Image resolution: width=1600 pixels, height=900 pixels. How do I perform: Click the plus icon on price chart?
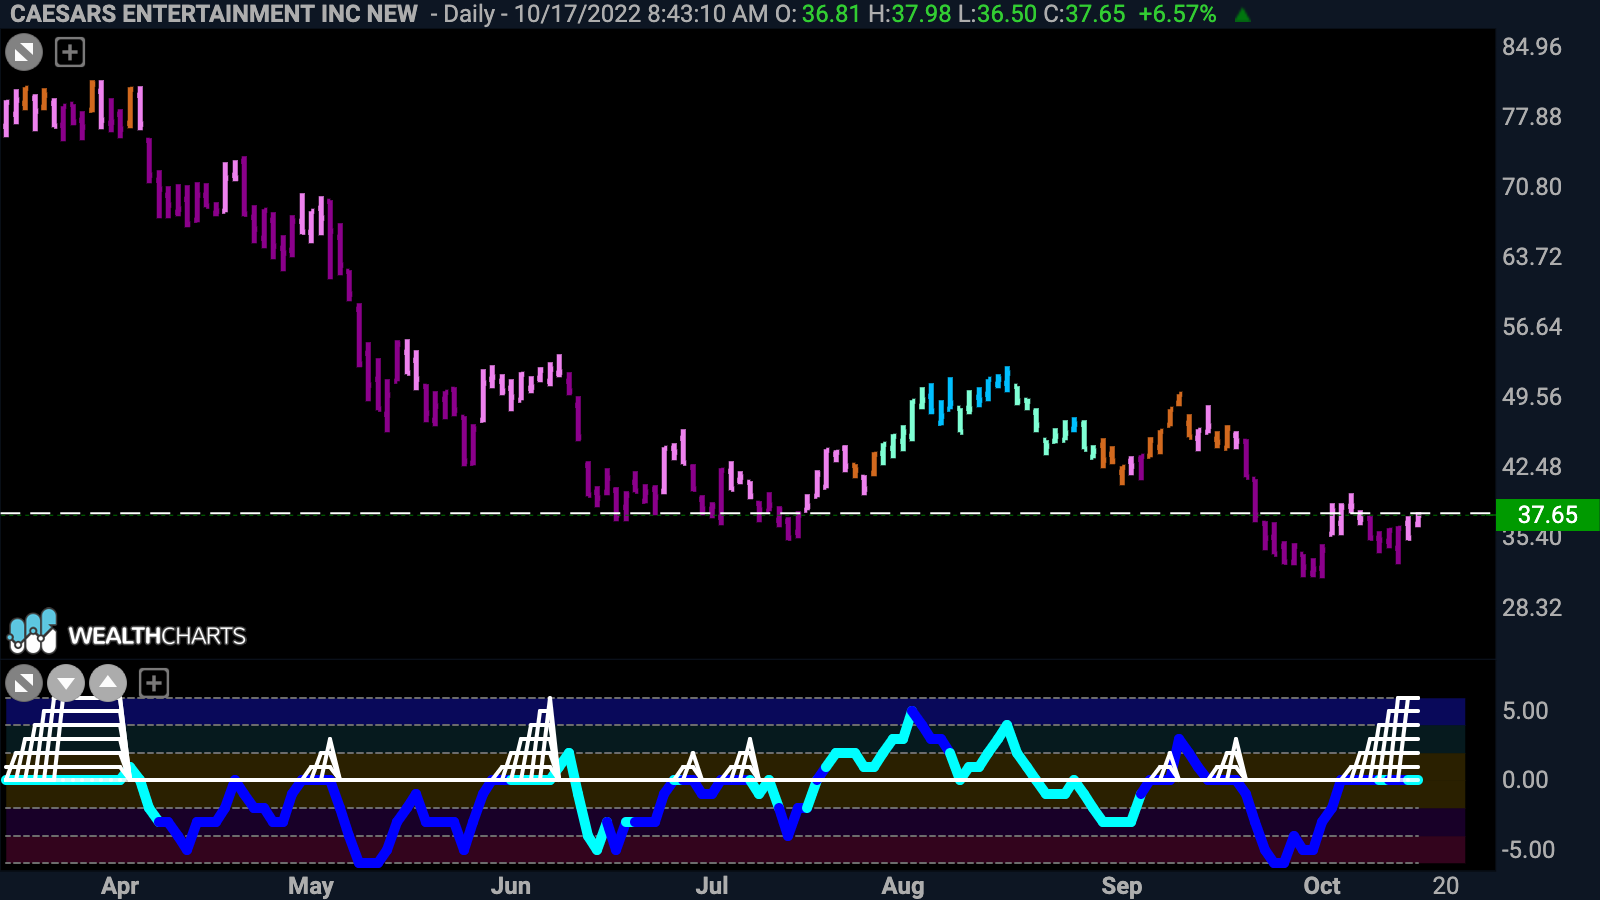(x=70, y=52)
